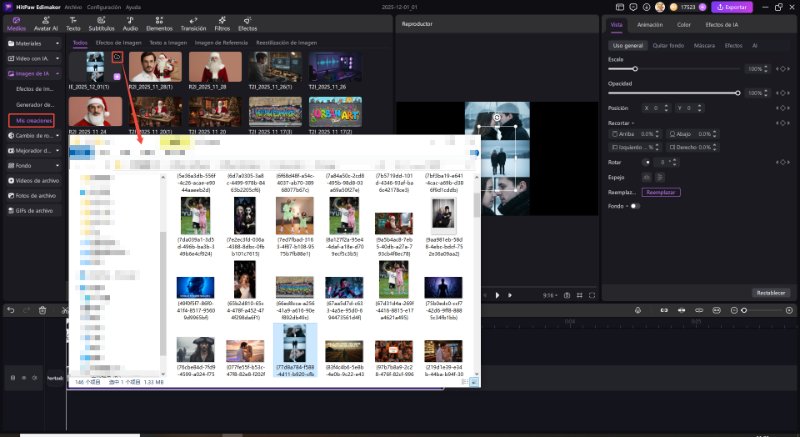Click the Reemplazar button
This screenshot has width=800, height=437.
tap(660, 192)
